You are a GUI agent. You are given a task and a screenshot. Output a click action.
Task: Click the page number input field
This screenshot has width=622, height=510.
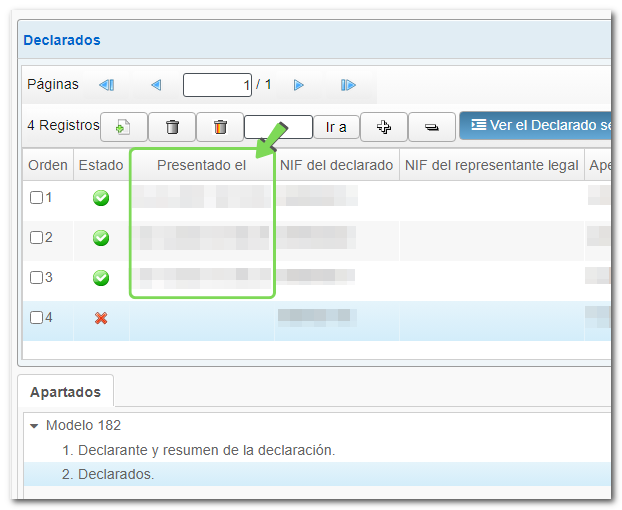[217, 85]
